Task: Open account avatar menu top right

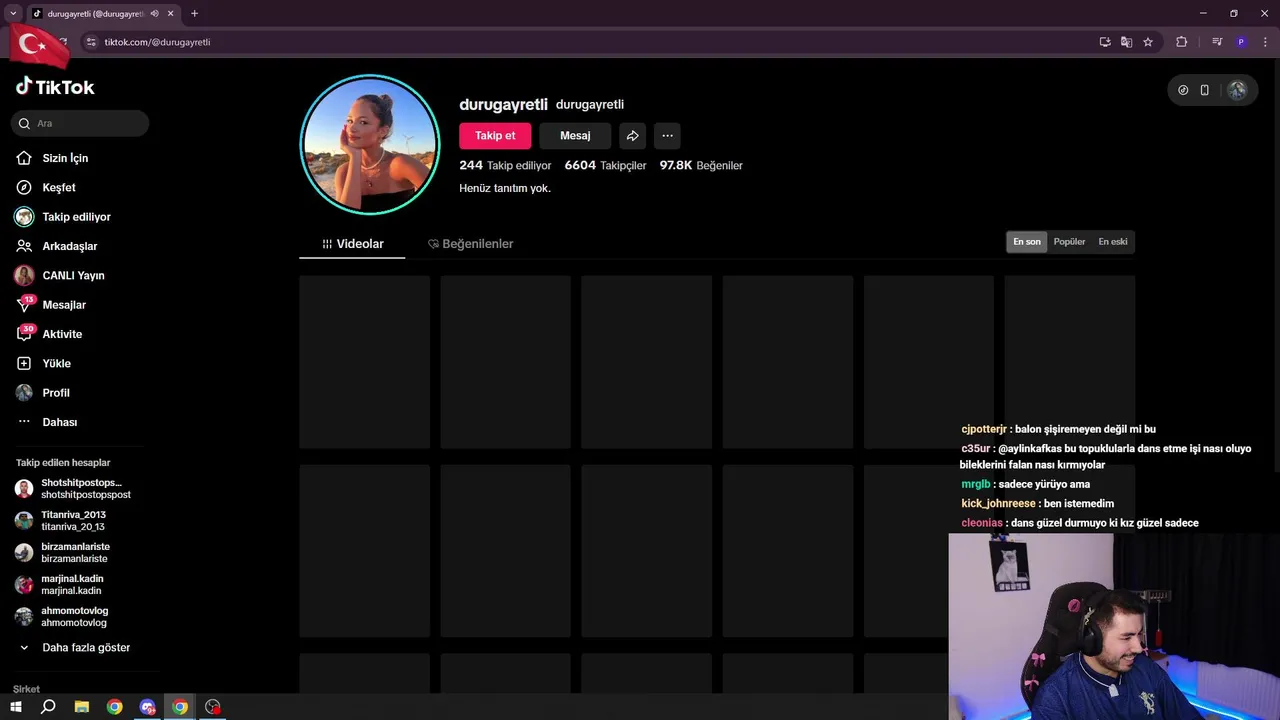Action: pos(1237,90)
